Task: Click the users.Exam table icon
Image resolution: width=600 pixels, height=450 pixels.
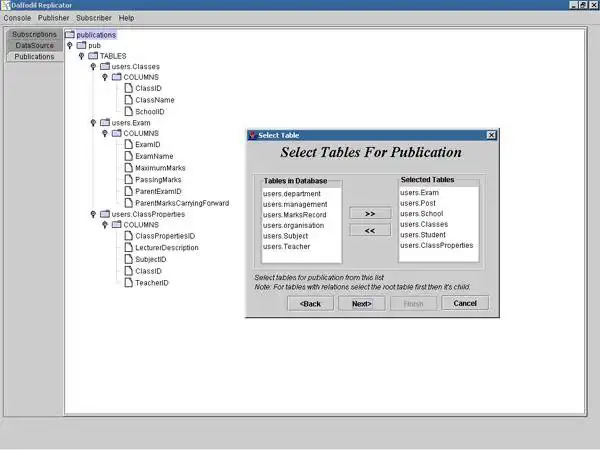Action: tap(105, 122)
